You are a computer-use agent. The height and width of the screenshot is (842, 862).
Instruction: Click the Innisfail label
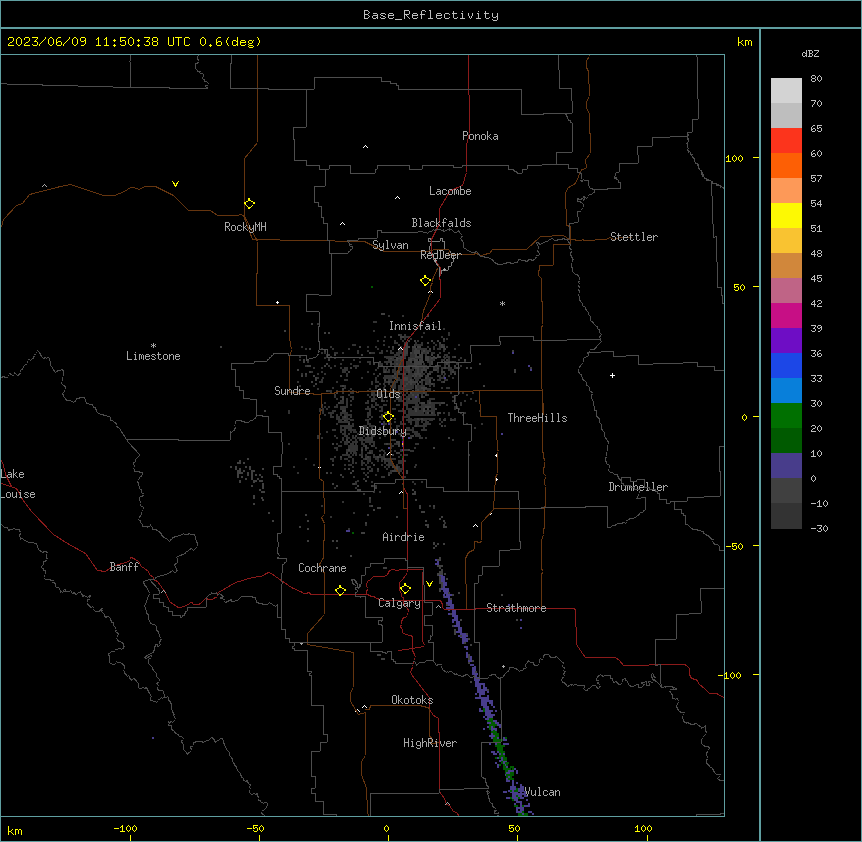click(x=415, y=326)
